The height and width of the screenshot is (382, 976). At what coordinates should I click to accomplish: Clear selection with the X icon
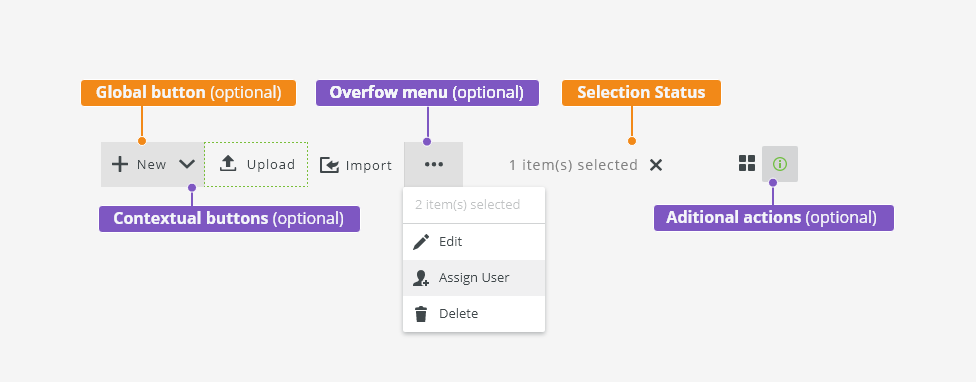coord(656,165)
